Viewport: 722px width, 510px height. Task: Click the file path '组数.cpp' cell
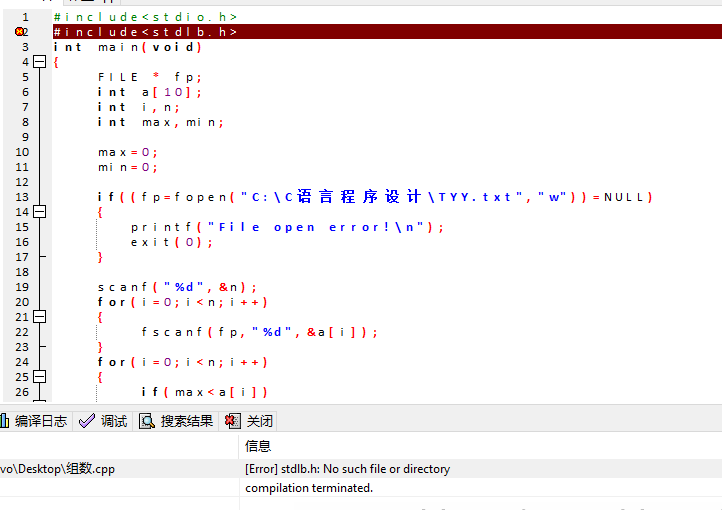[58, 469]
